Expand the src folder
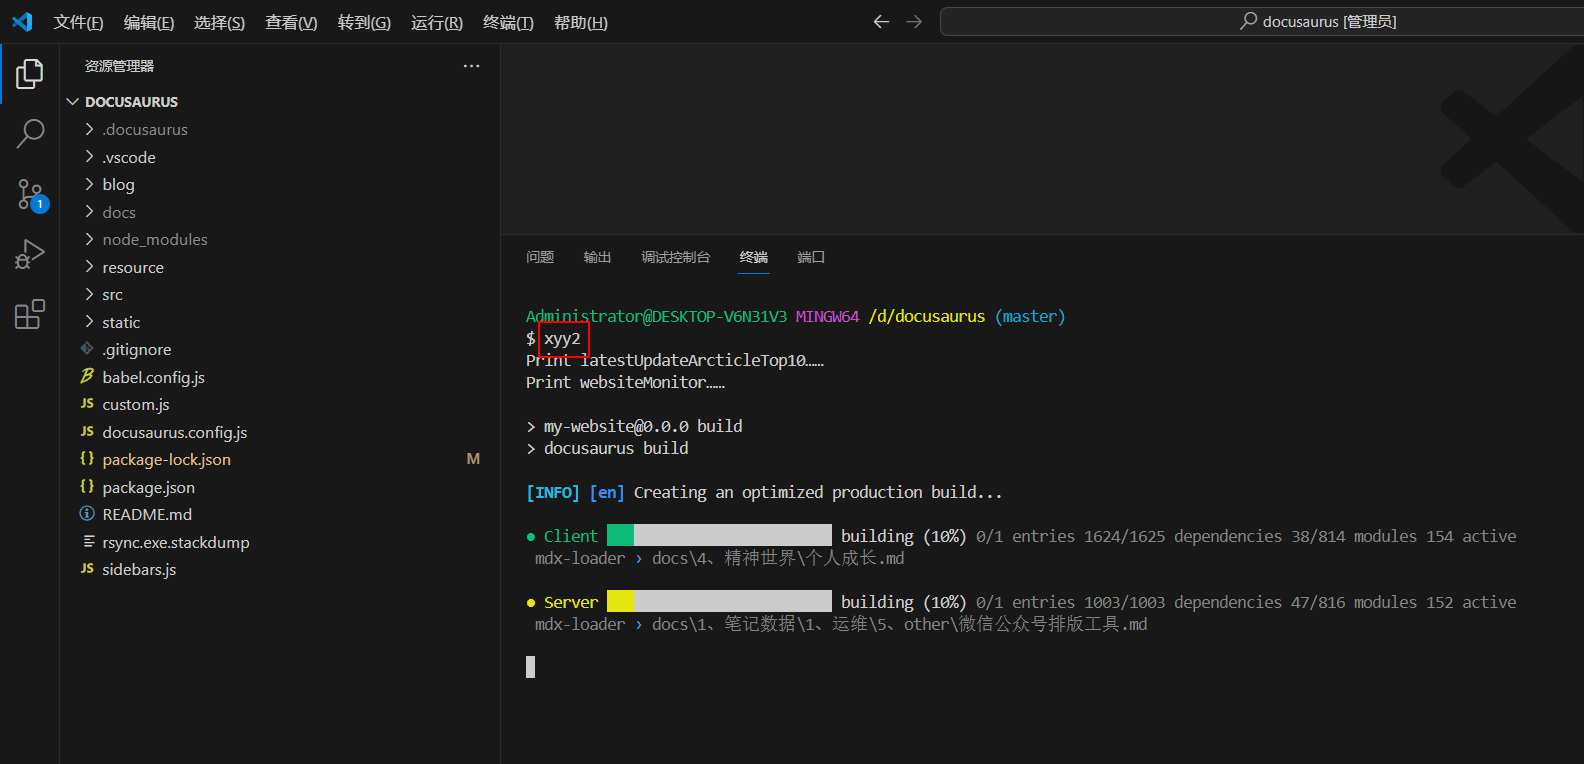Screen dimensions: 1584x764 point(89,294)
